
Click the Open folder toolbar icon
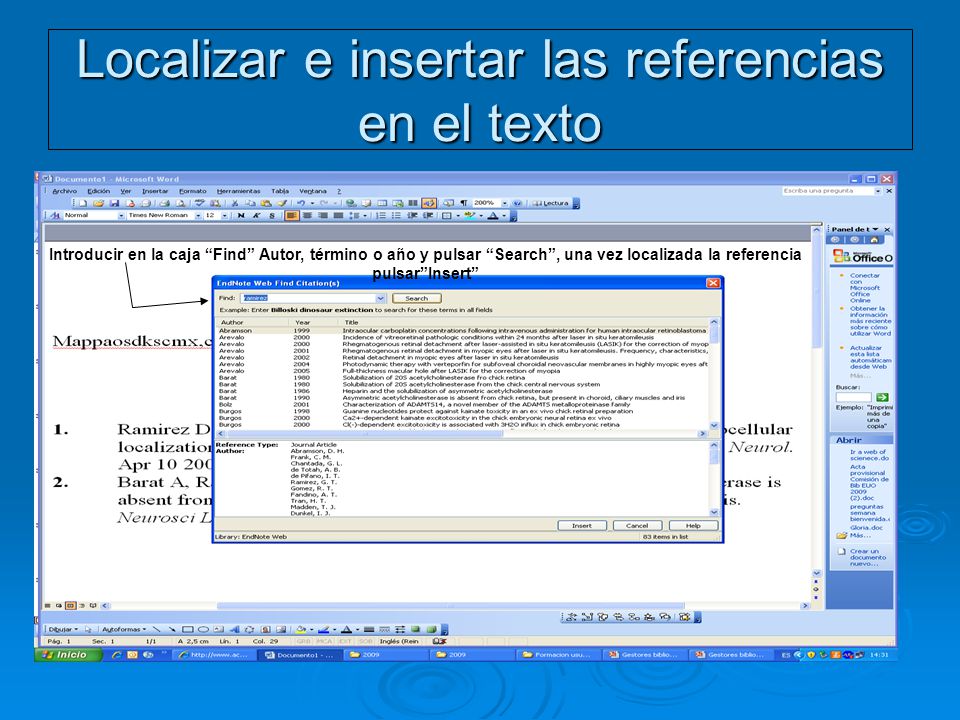click(x=98, y=203)
